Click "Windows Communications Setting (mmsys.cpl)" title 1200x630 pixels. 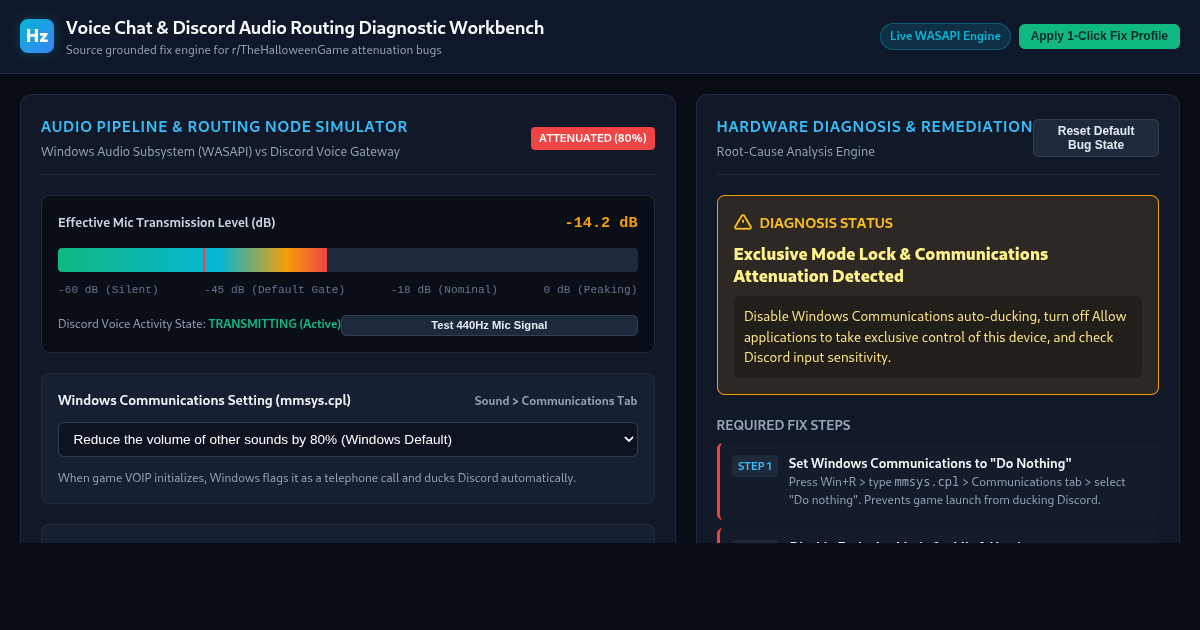[x=204, y=400]
